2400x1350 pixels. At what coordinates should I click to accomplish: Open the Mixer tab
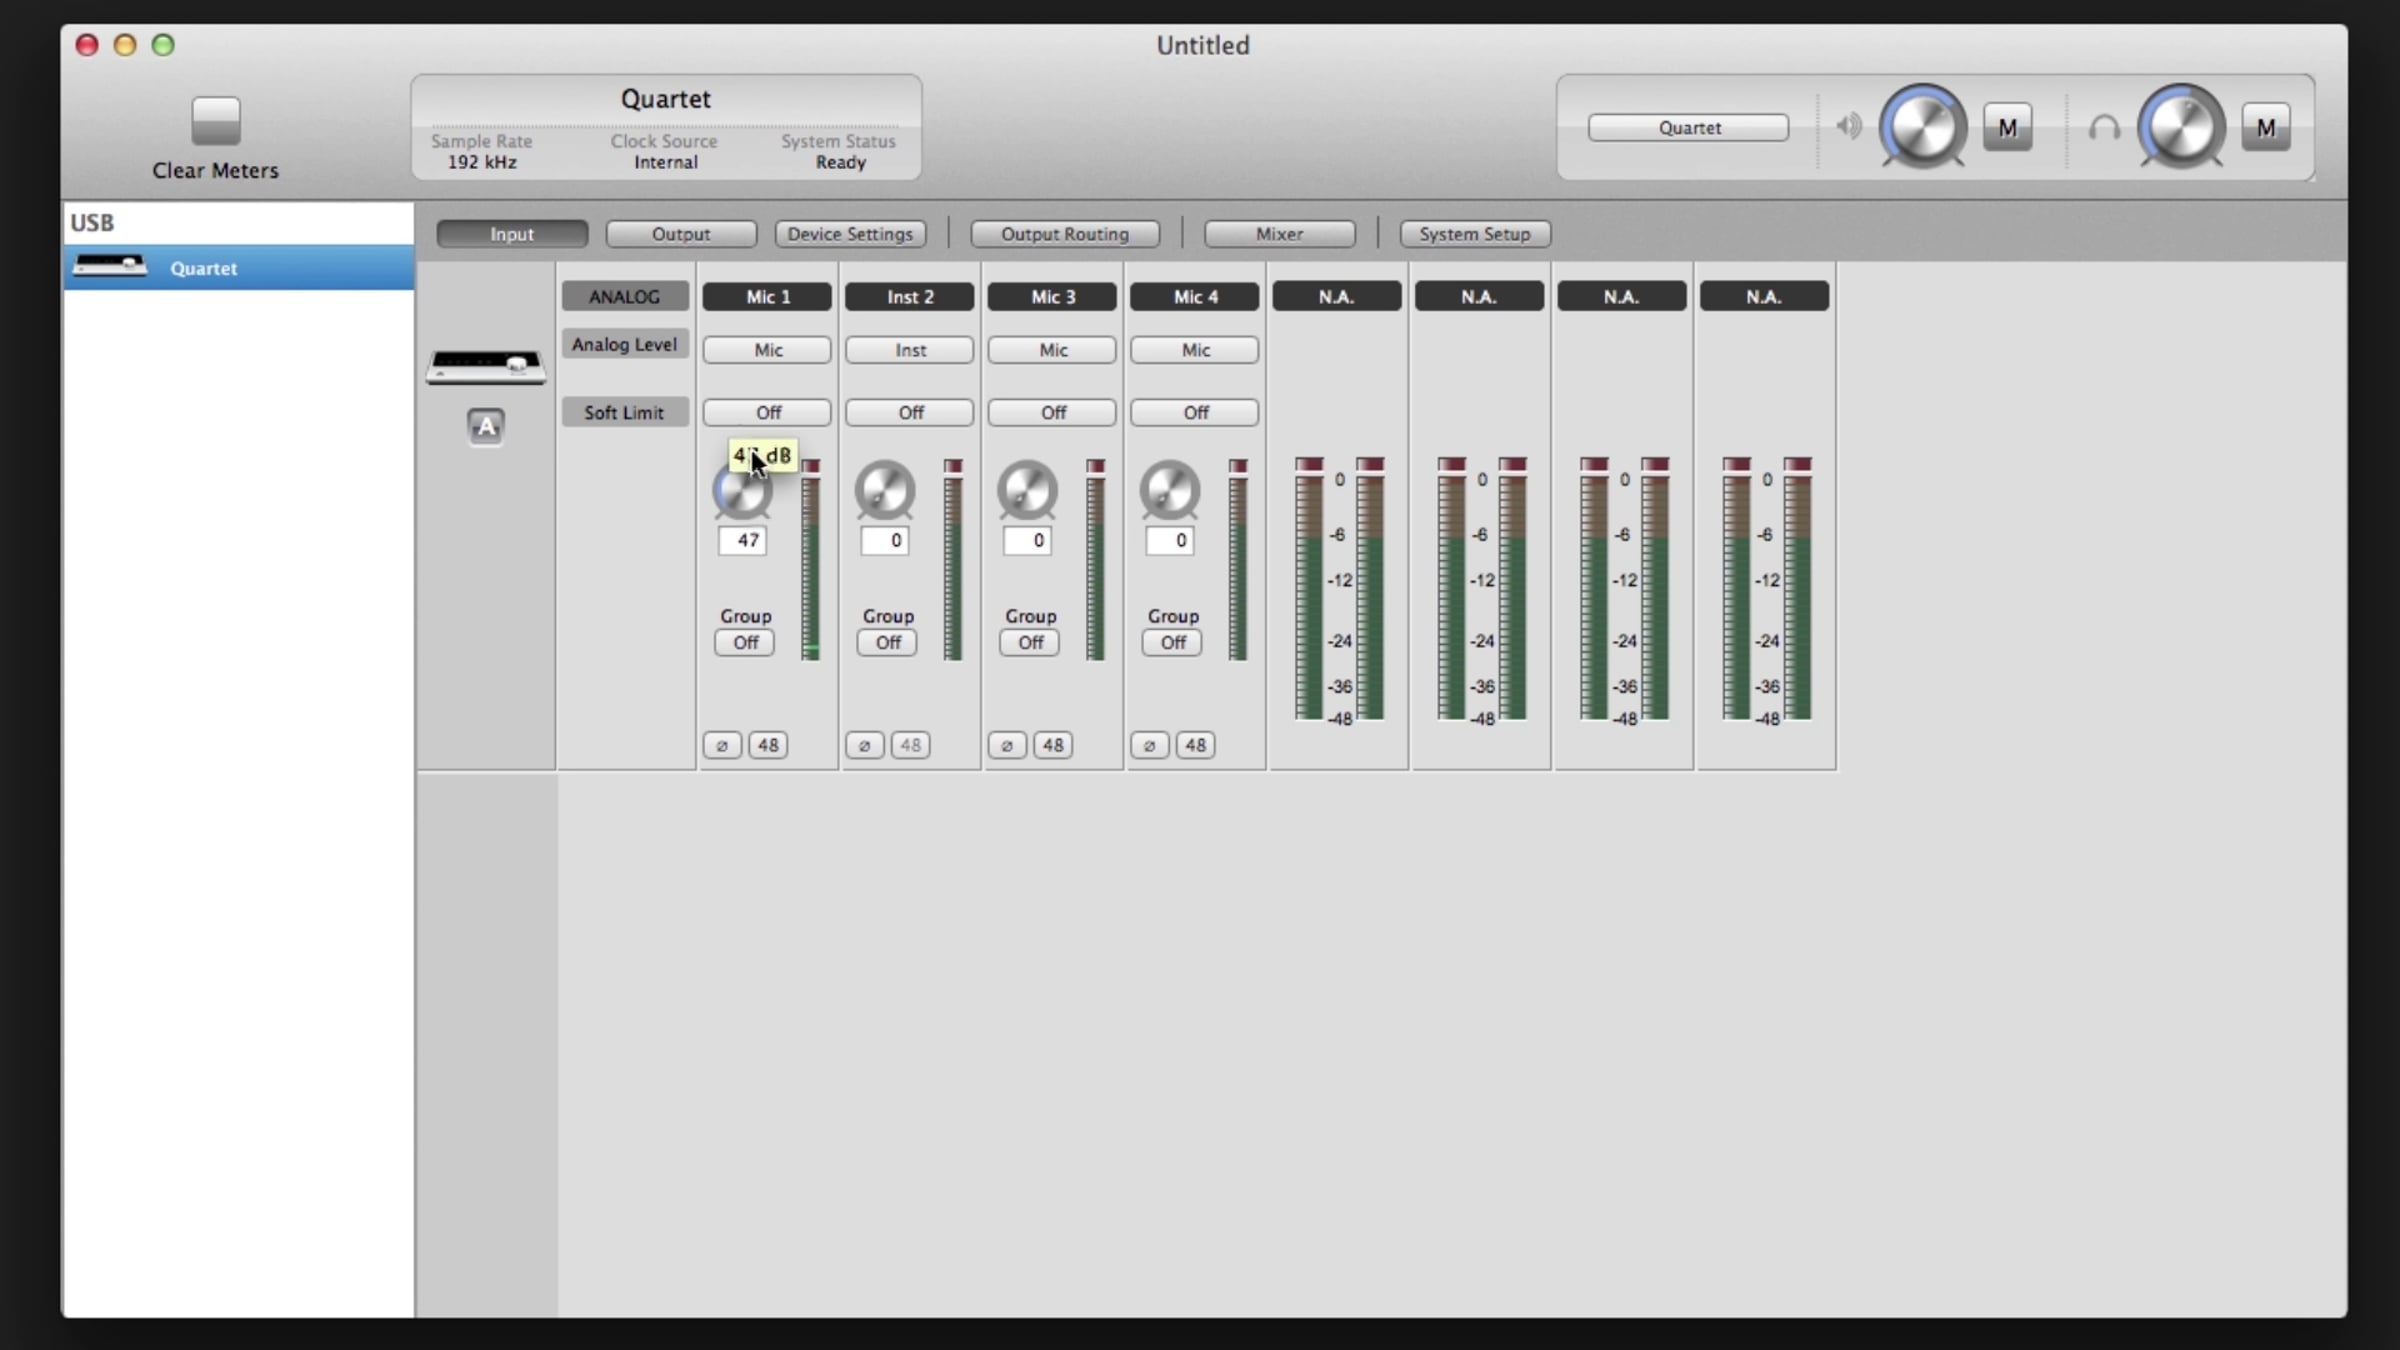(1280, 234)
